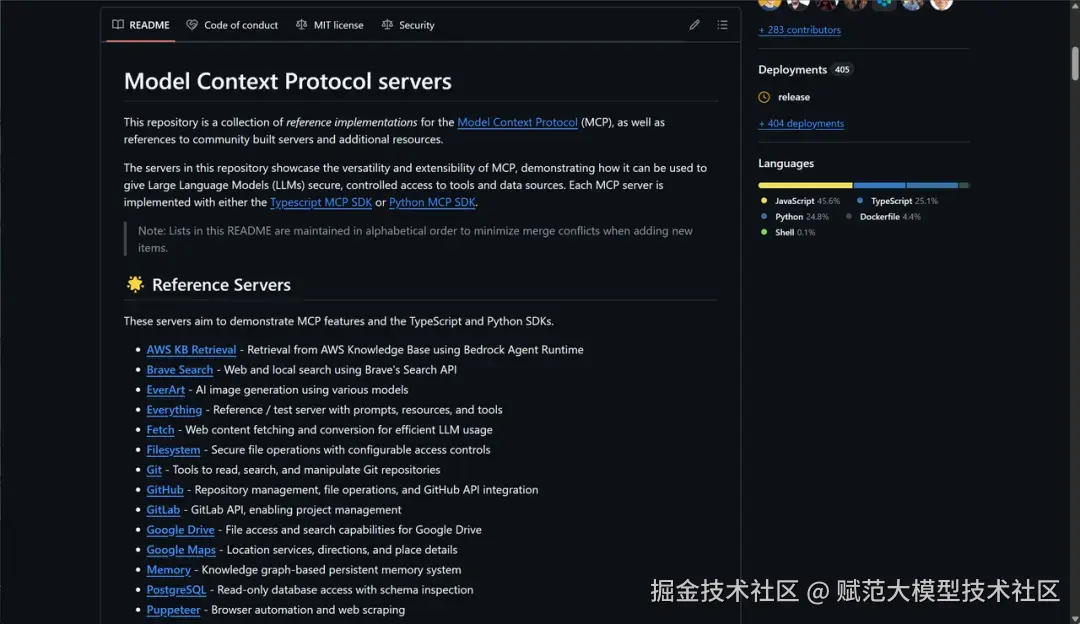
Task: Open the PostgreSQL server link
Action: pos(176,589)
